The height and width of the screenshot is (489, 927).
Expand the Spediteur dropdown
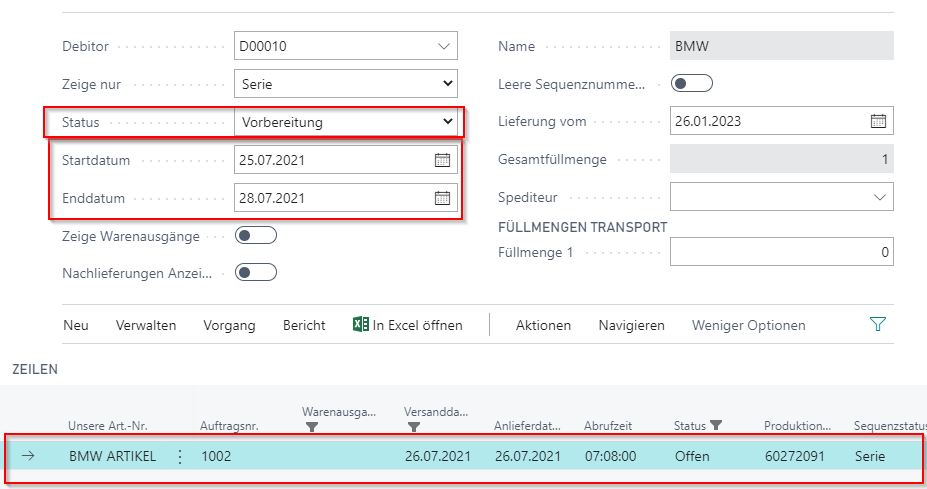[879, 198]
